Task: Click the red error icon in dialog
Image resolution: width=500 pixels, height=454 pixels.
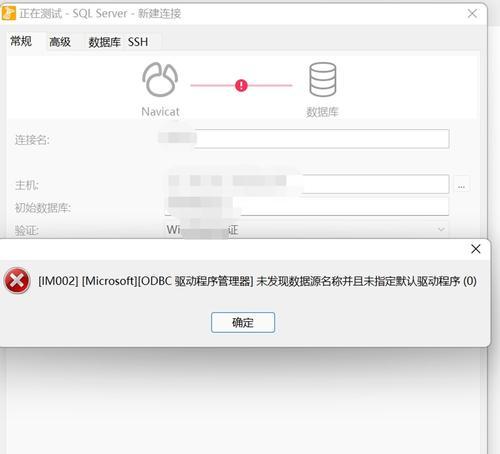Action: pos(17,281)
